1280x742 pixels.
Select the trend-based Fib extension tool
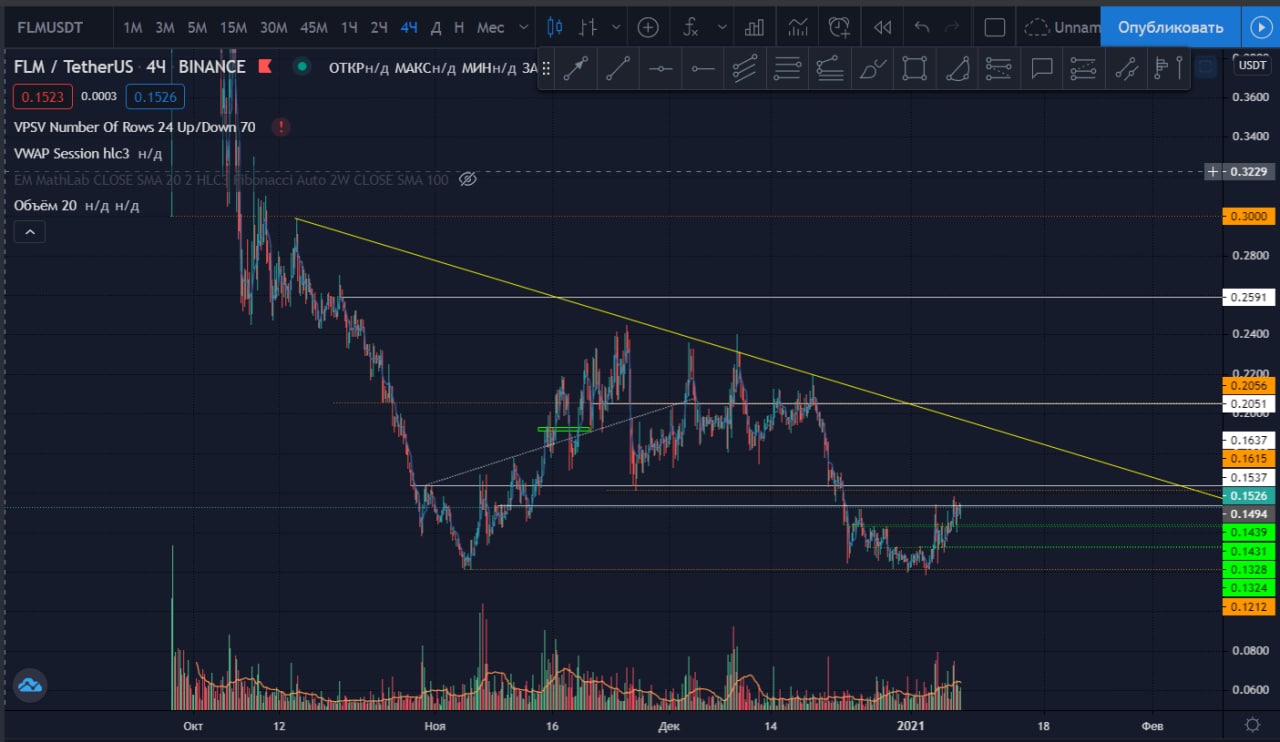(830, 68)
